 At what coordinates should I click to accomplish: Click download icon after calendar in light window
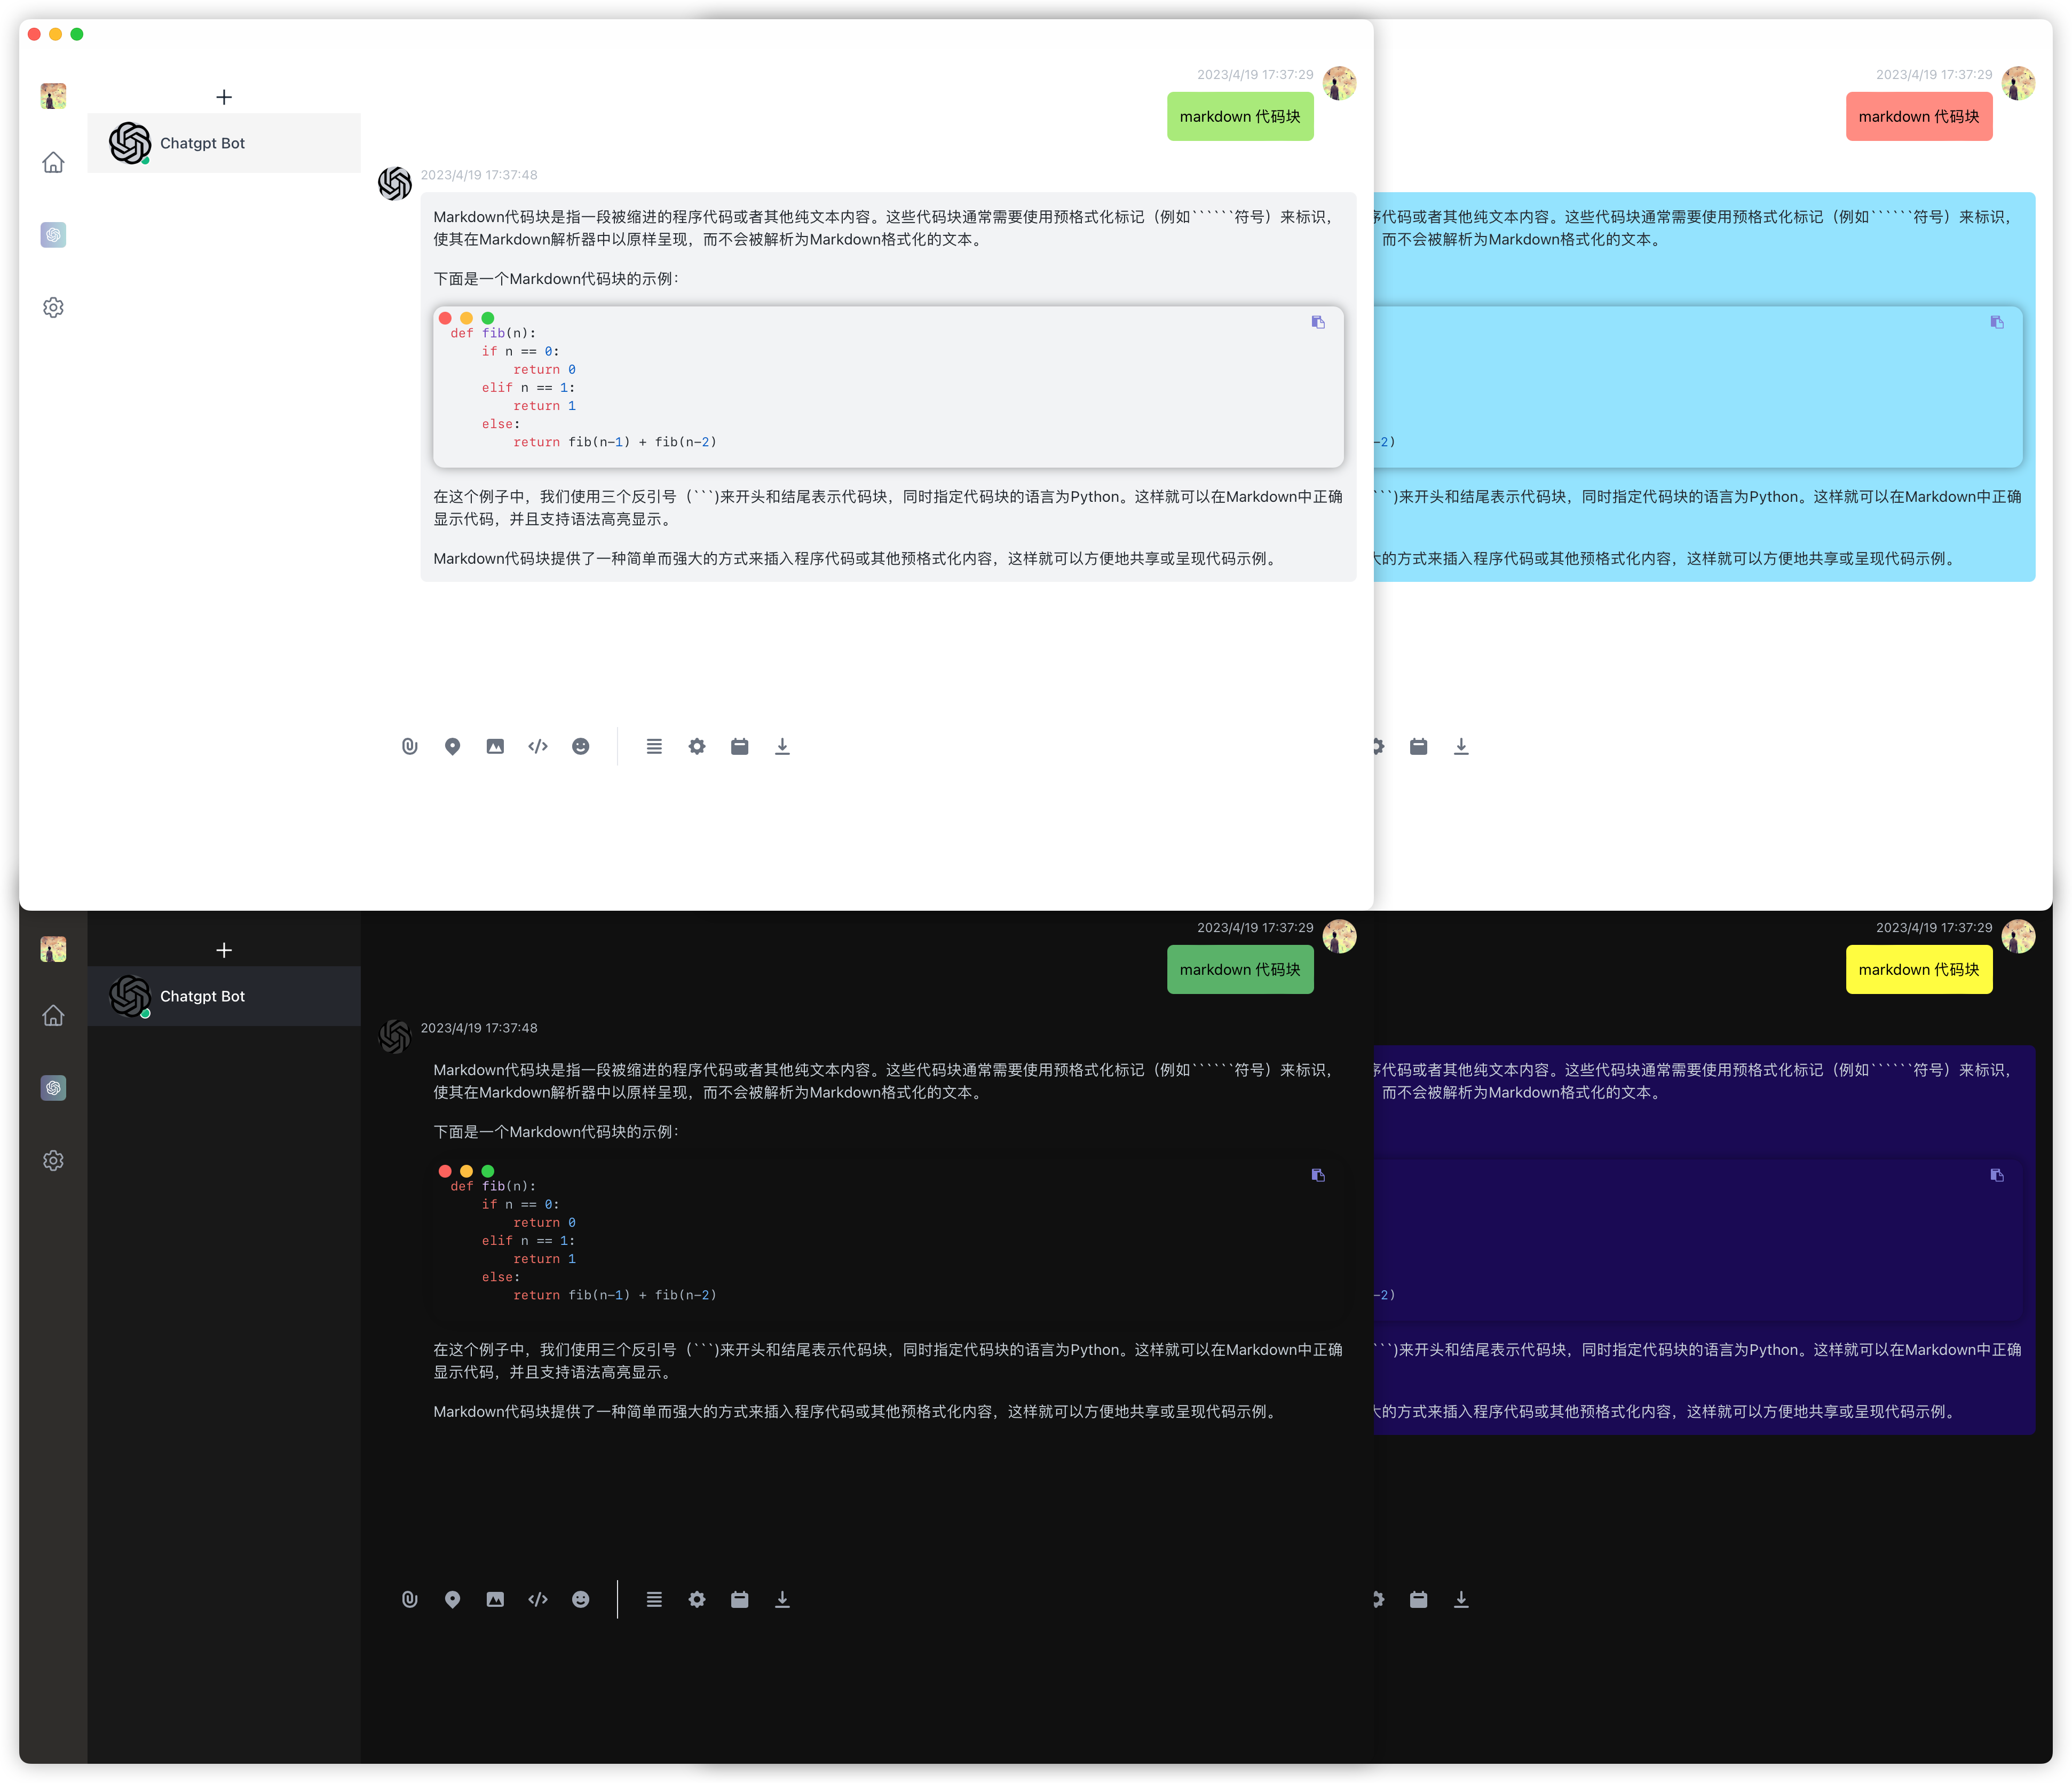[782, 746]
